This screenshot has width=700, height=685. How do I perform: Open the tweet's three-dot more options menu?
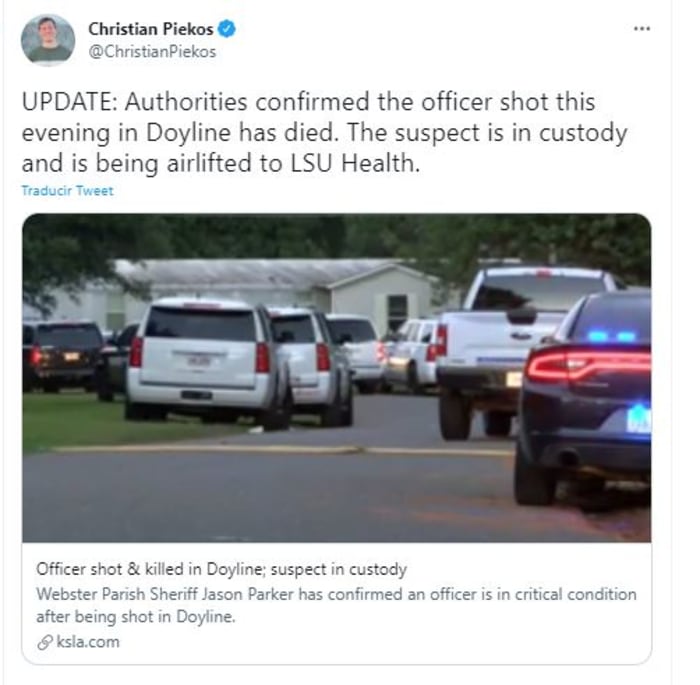pos(642,29)
